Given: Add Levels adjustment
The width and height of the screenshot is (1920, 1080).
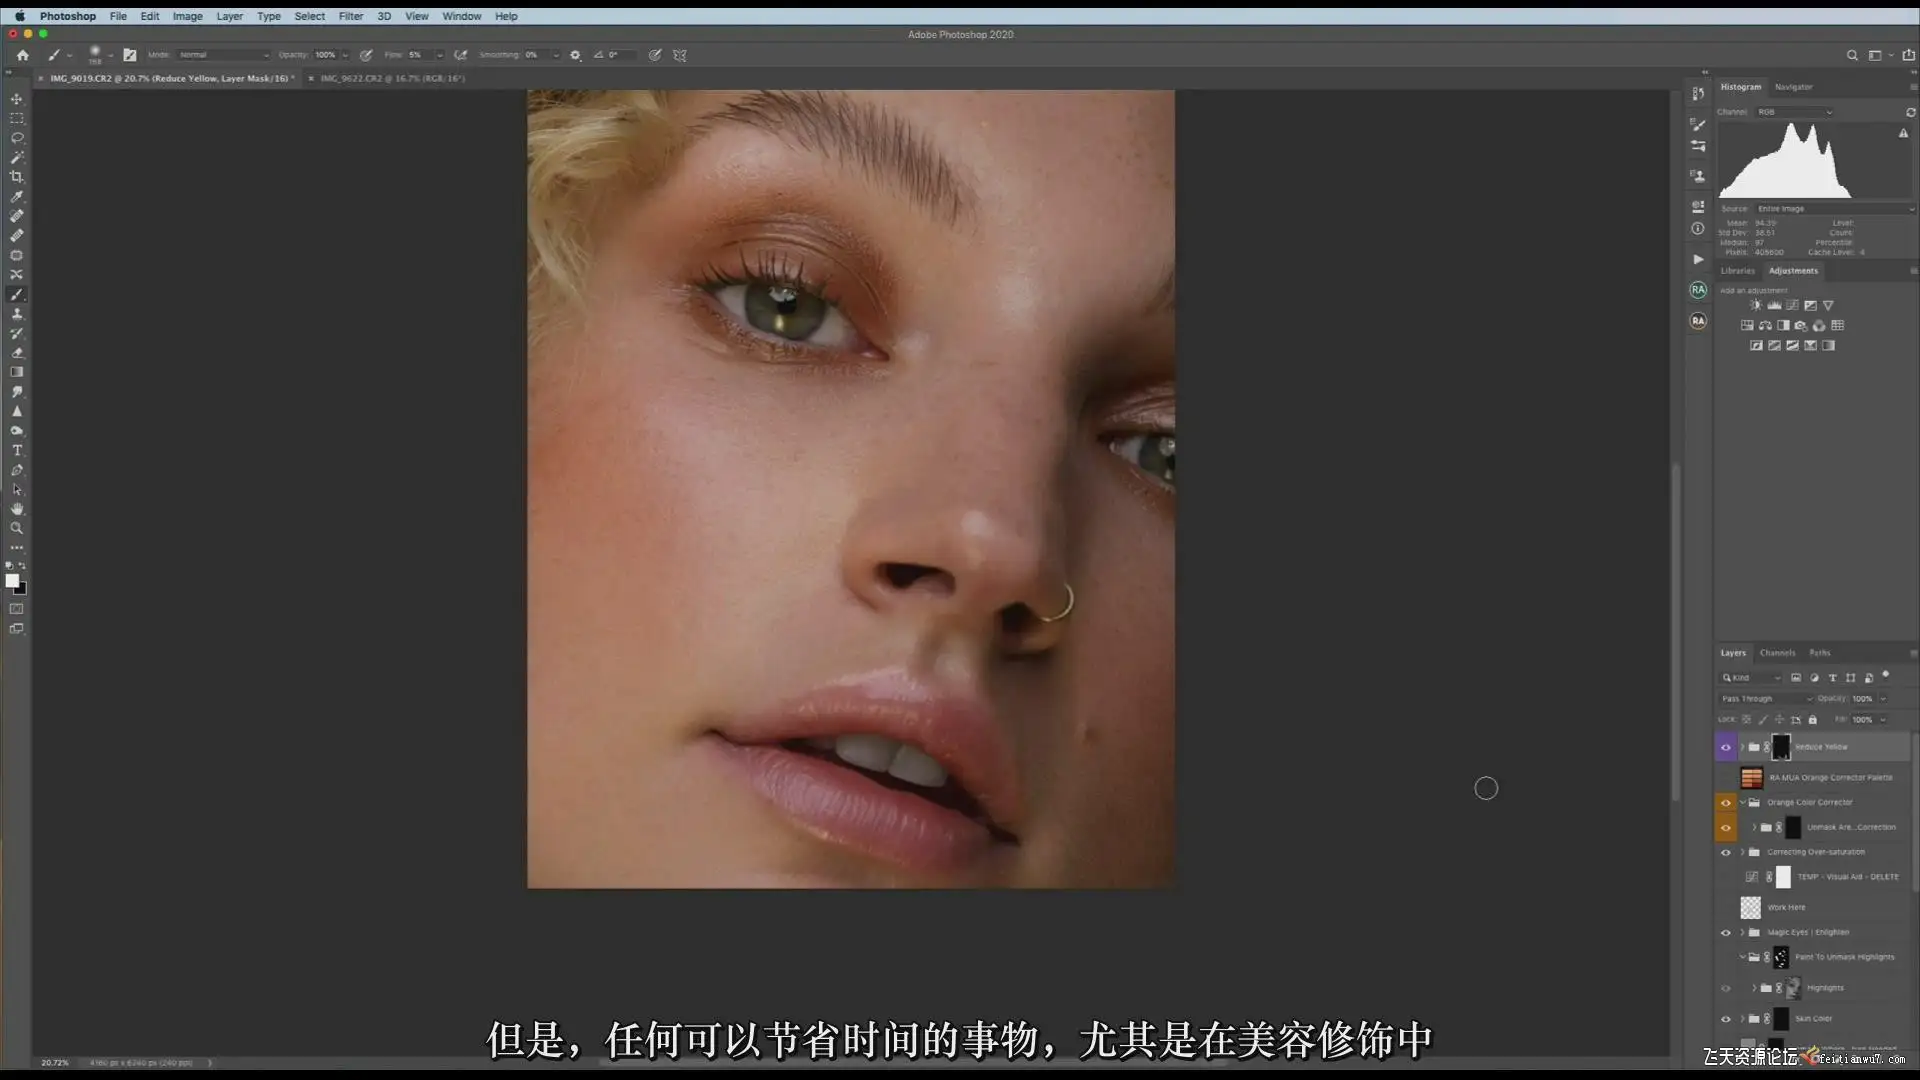Looking at the screenshot, I should [x=1774, y=305].
